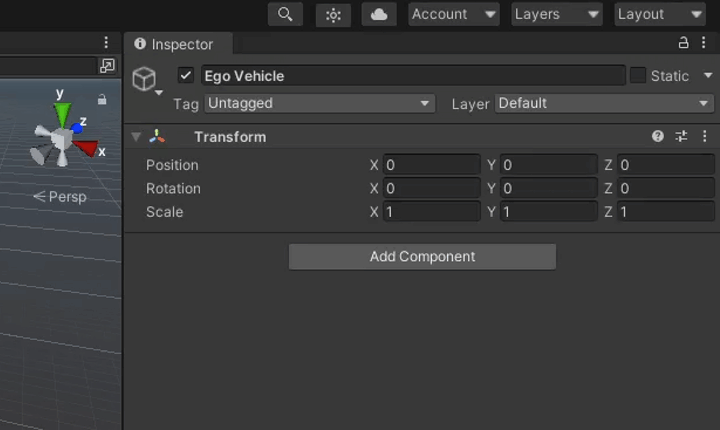Collapse the Transform component foldout

click(x=136, y=137)
